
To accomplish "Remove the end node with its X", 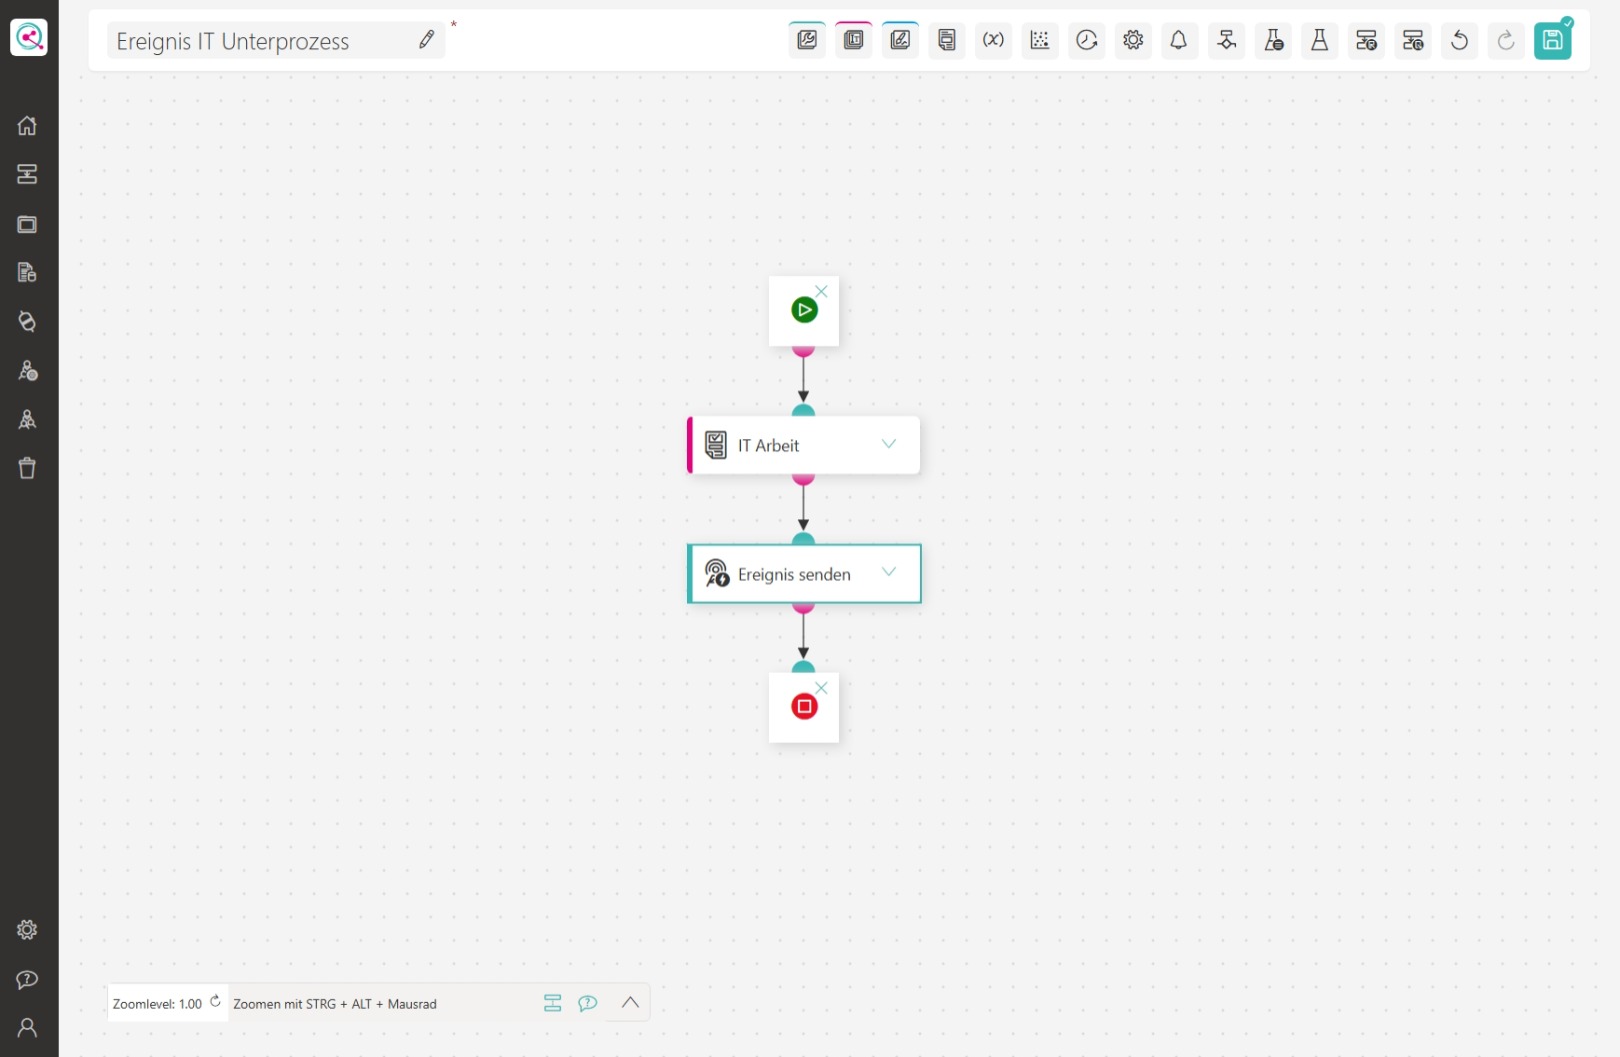I will [821, 688].
